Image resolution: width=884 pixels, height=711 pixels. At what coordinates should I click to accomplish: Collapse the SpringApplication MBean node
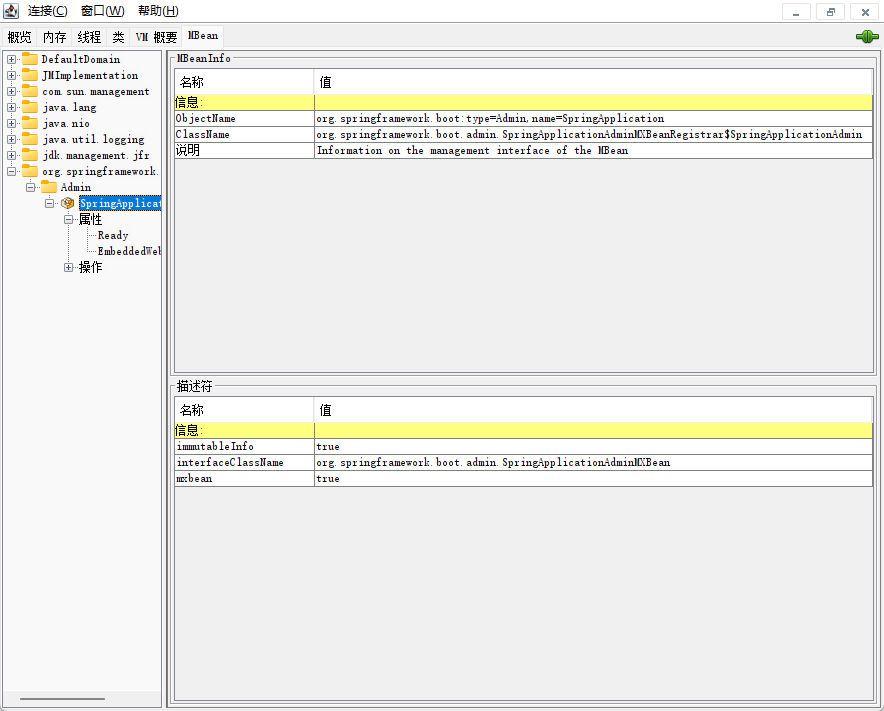coord(50,203)
